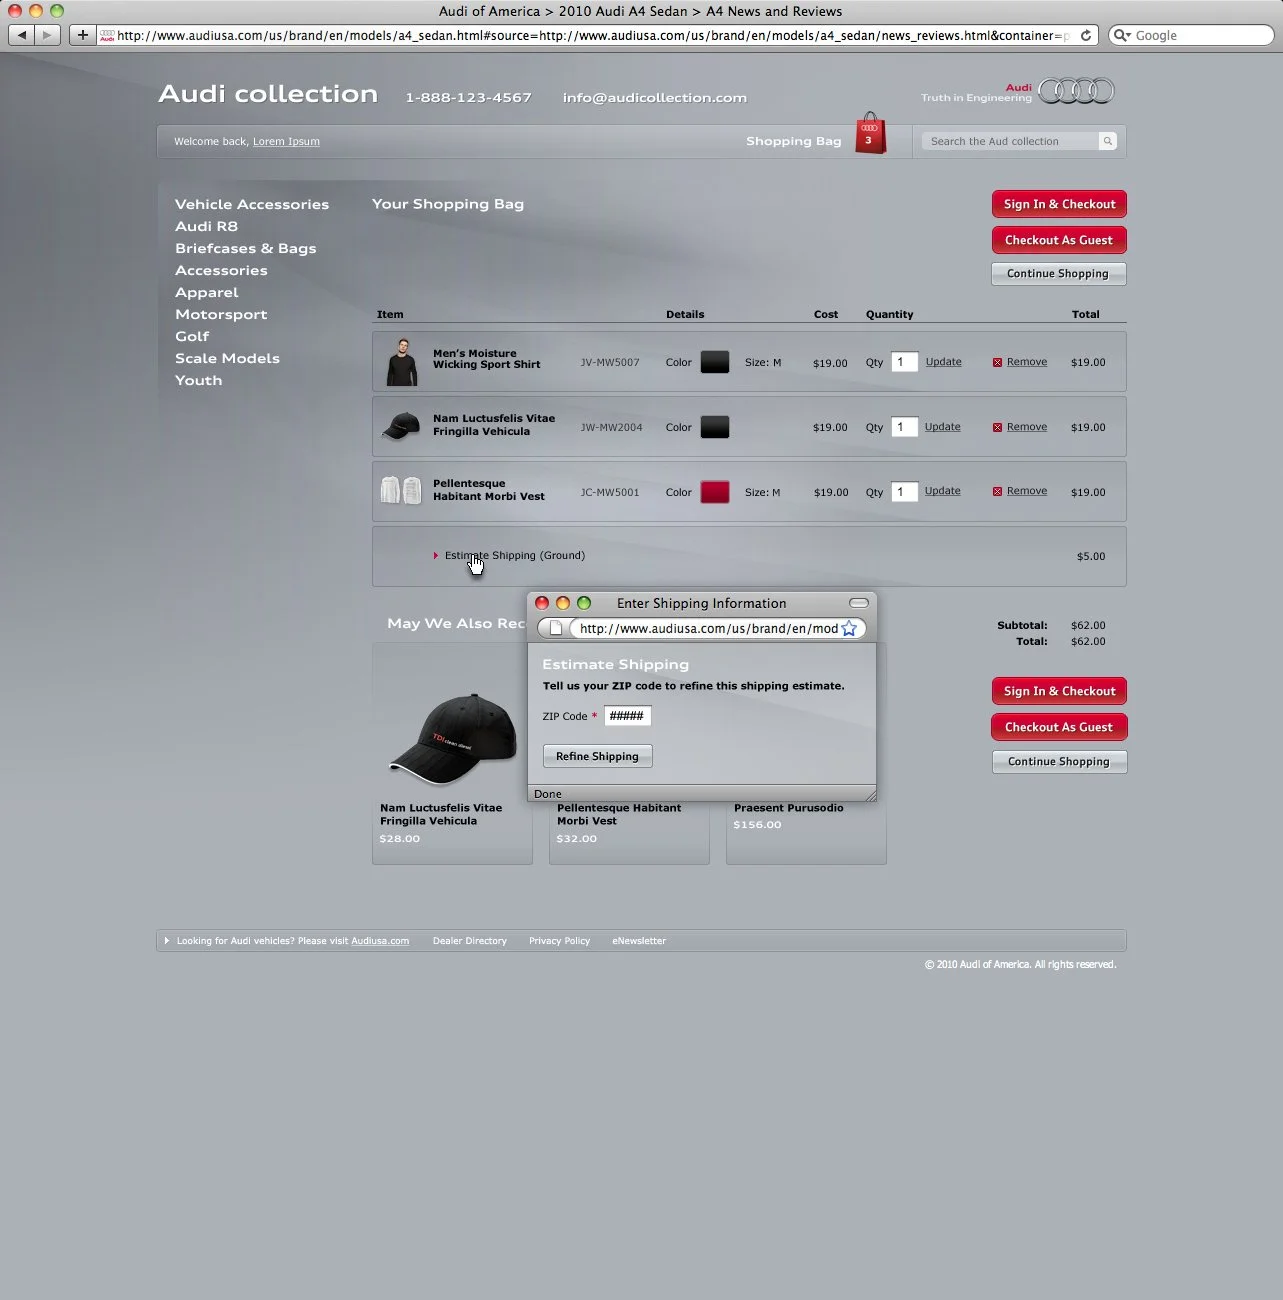This screenshot has height=1300, width=1283.
Task: Remove Men's Moisture Wicking Sport Shirt link
Action: [1027, 362]
